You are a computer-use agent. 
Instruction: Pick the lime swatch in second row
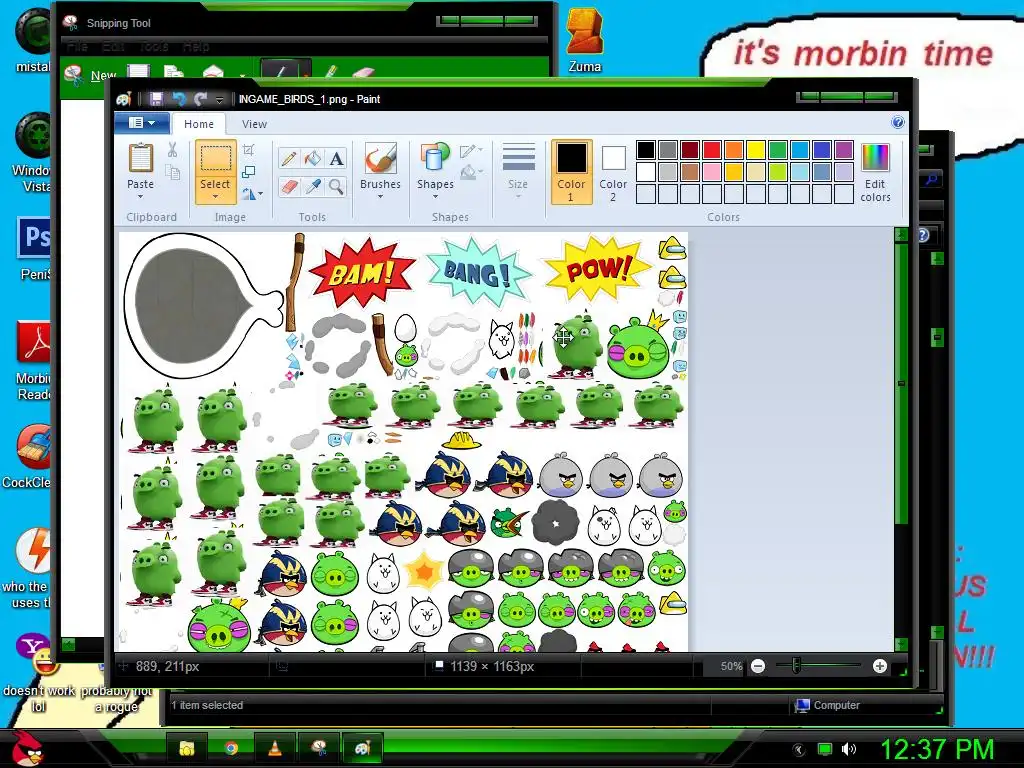(x=778, y=172)
